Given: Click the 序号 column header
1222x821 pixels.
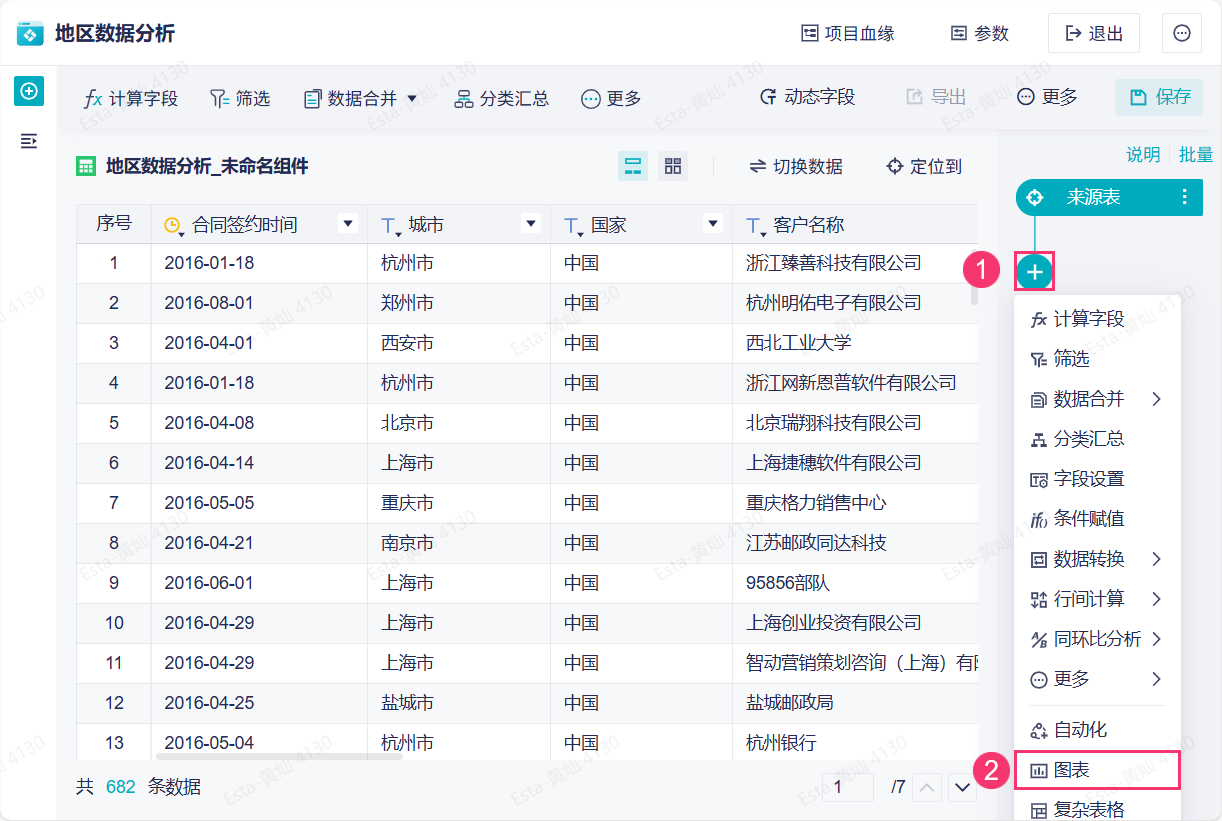Looking at the screenshot, I should (114, 224).
